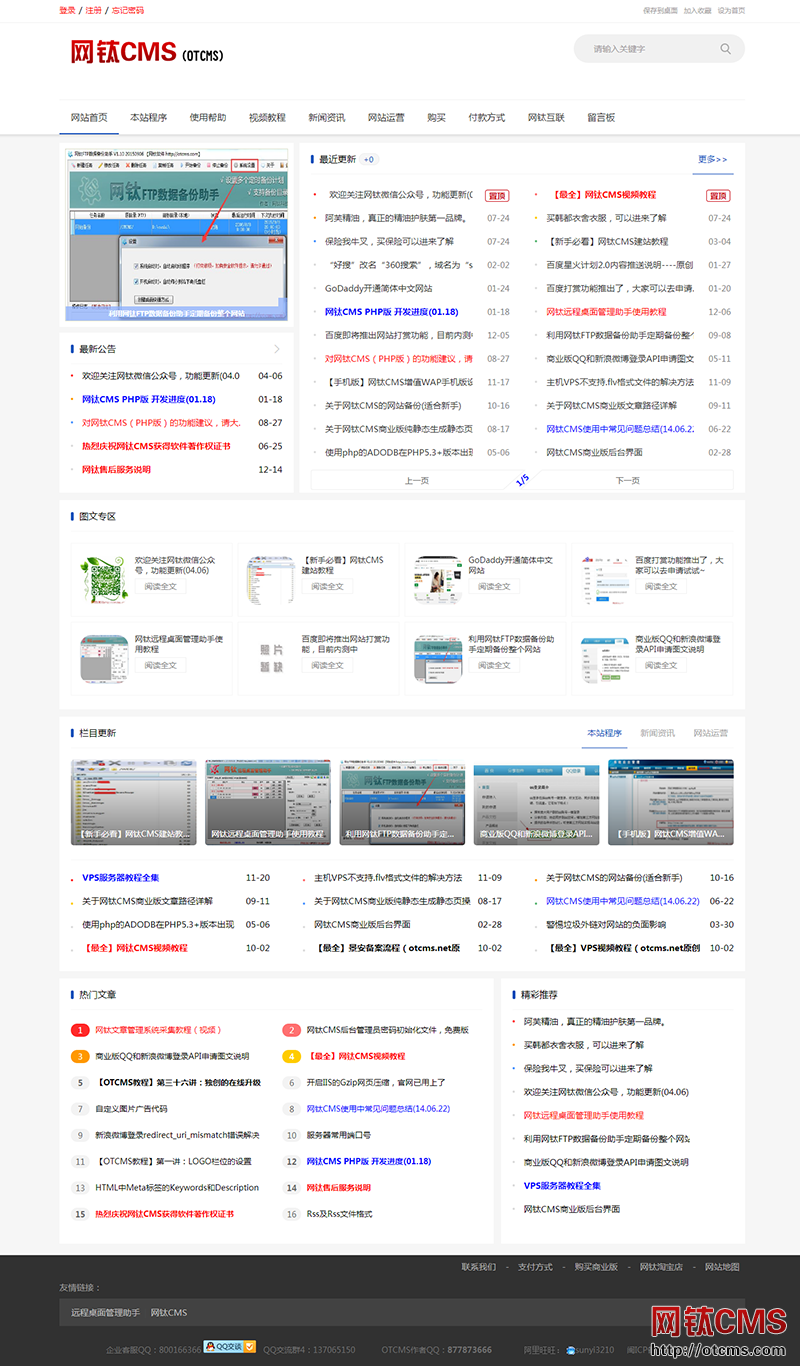Open 保险我牛叉 article in 最近更新 list
The width and height of the screenshot is (800, 1366).
389,241
